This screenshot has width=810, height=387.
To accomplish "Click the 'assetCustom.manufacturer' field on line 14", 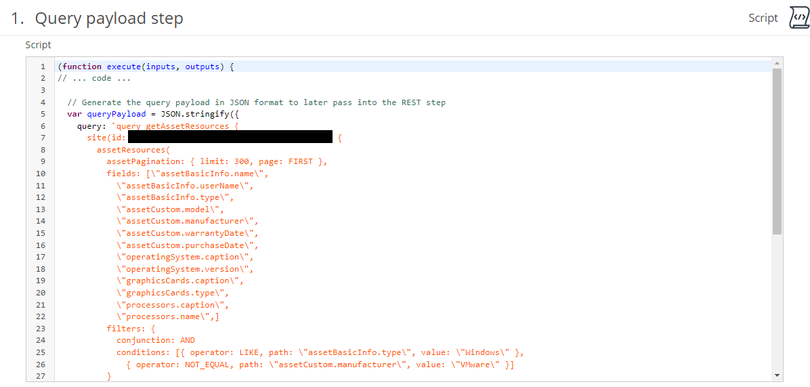I will [188, 221].
